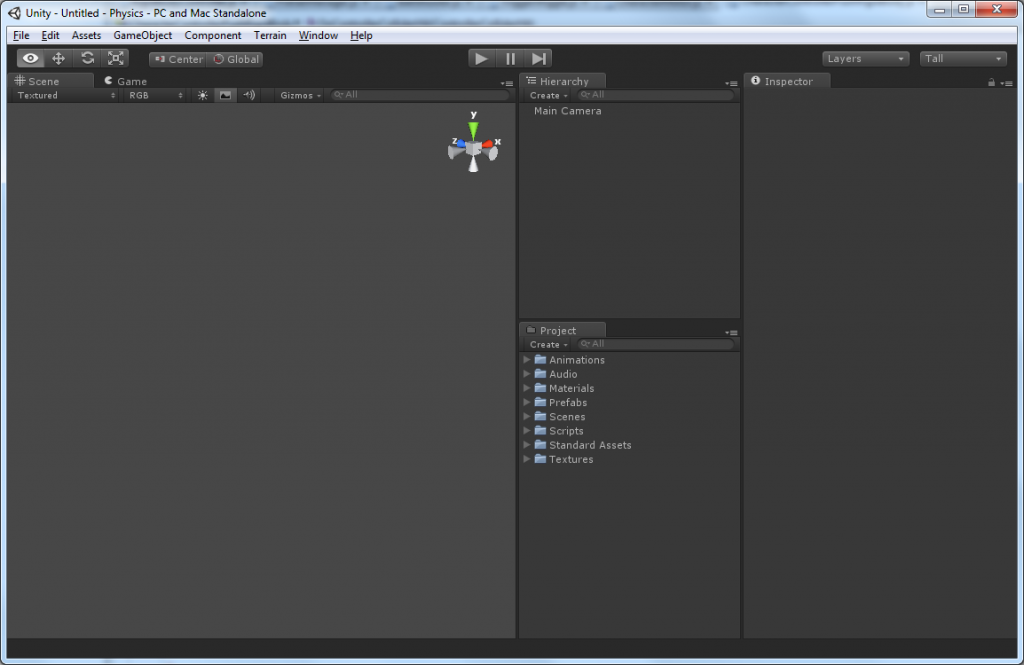This screenshot has width=1024, height=665.
Task: Switch to the Game tab
Action: [126, 81]
